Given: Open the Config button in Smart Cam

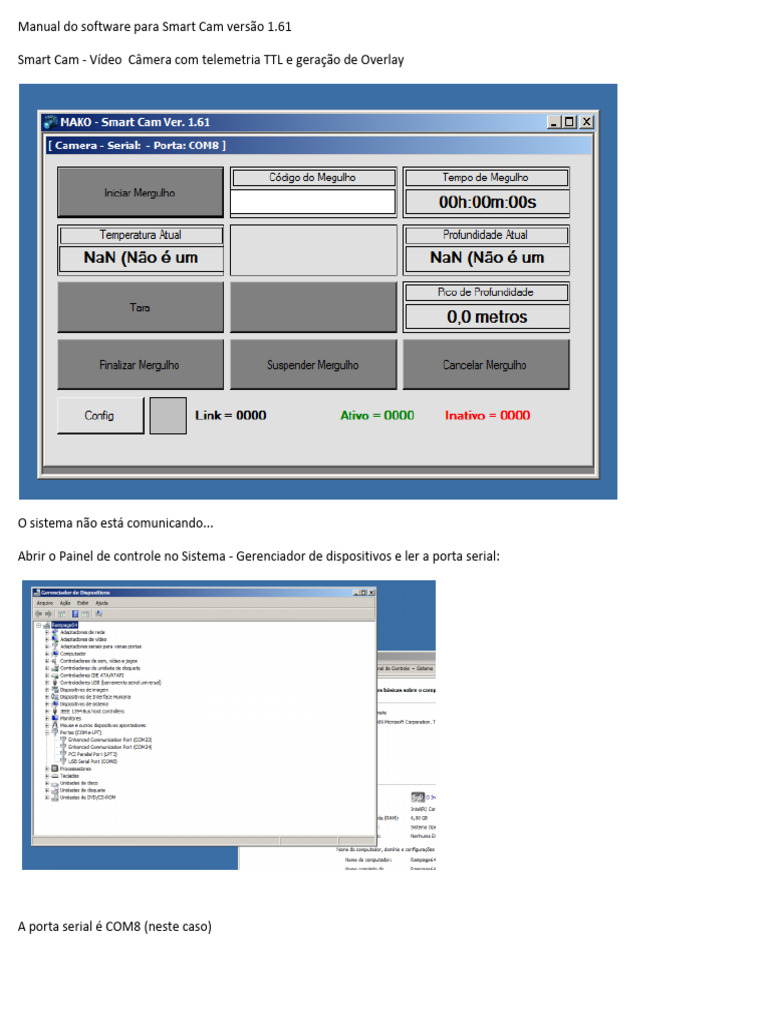Looking at the screenshot, I should click(x=100, y=415).
